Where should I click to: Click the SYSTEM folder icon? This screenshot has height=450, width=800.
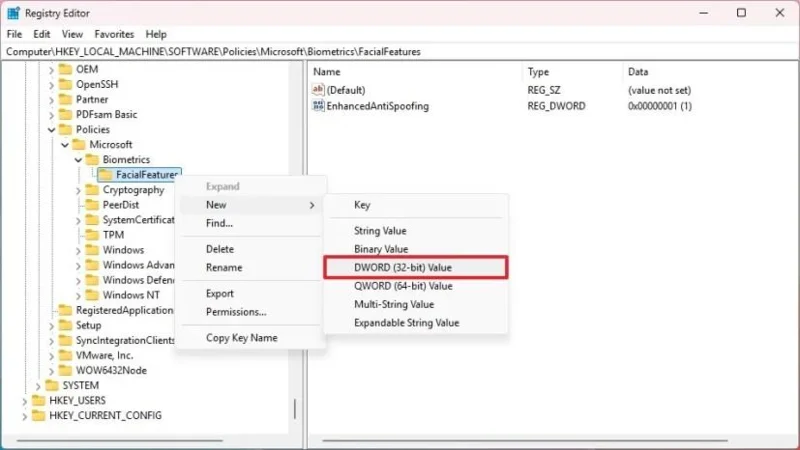click(x=52, y=385)
